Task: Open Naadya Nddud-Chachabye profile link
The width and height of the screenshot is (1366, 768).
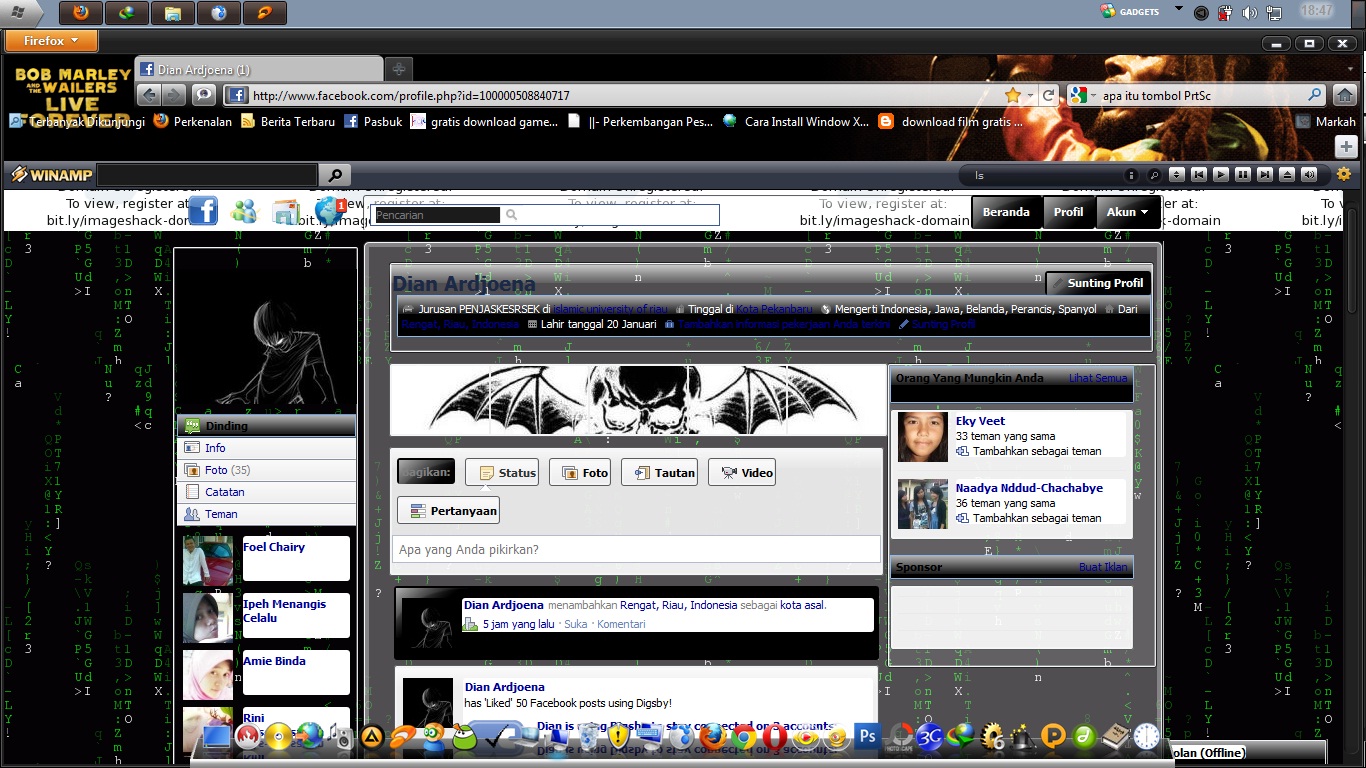Action: pyautogui.click(x=1029, y=488)
